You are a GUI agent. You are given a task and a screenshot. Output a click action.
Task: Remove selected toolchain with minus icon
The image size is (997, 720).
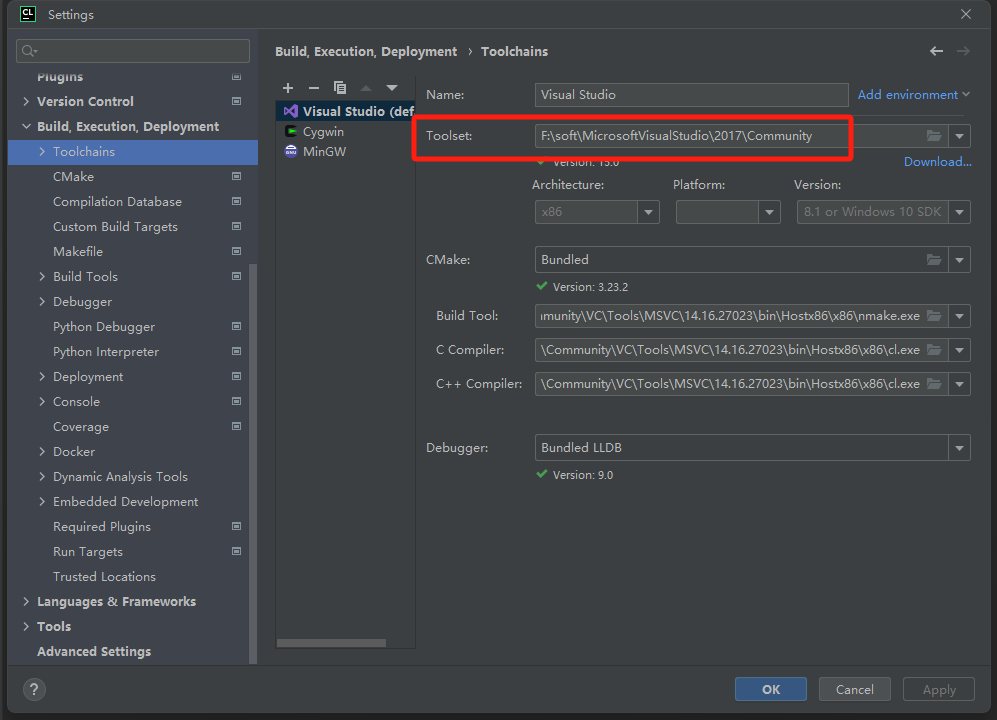coord(313,88)
